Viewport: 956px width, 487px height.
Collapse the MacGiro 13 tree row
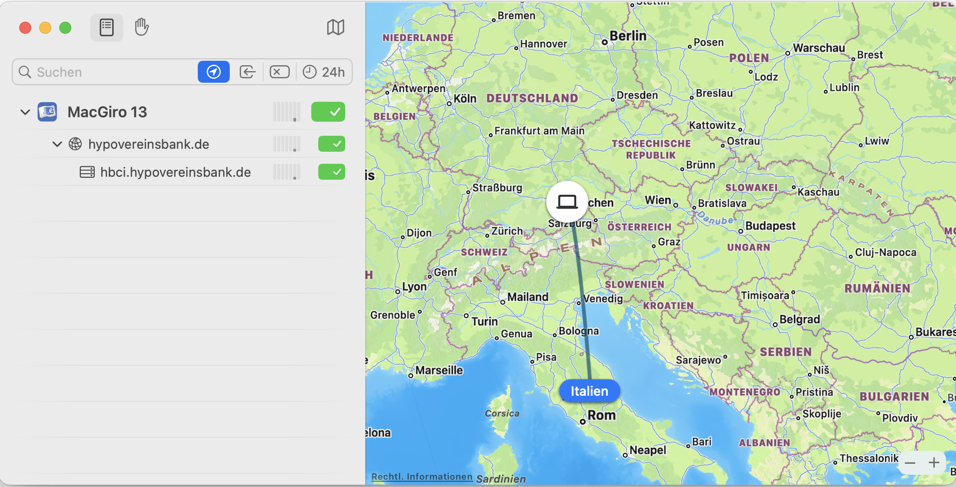point(25,112)
